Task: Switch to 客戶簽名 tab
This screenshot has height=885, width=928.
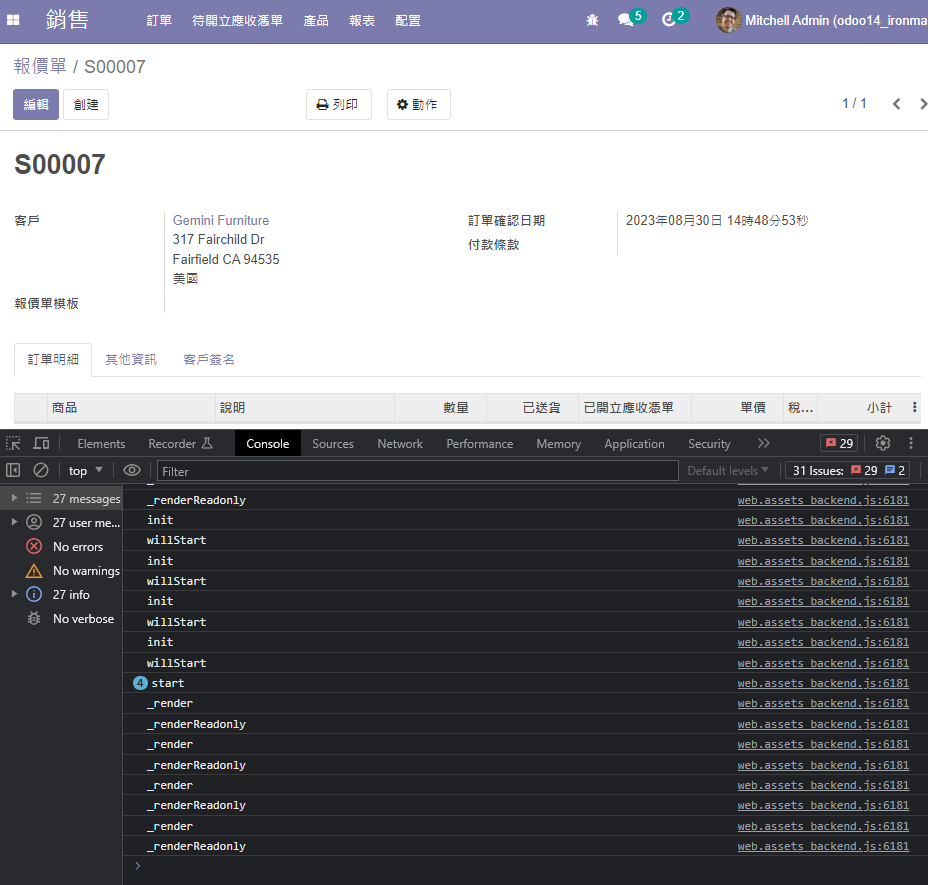Action: [x=209, y=359]
